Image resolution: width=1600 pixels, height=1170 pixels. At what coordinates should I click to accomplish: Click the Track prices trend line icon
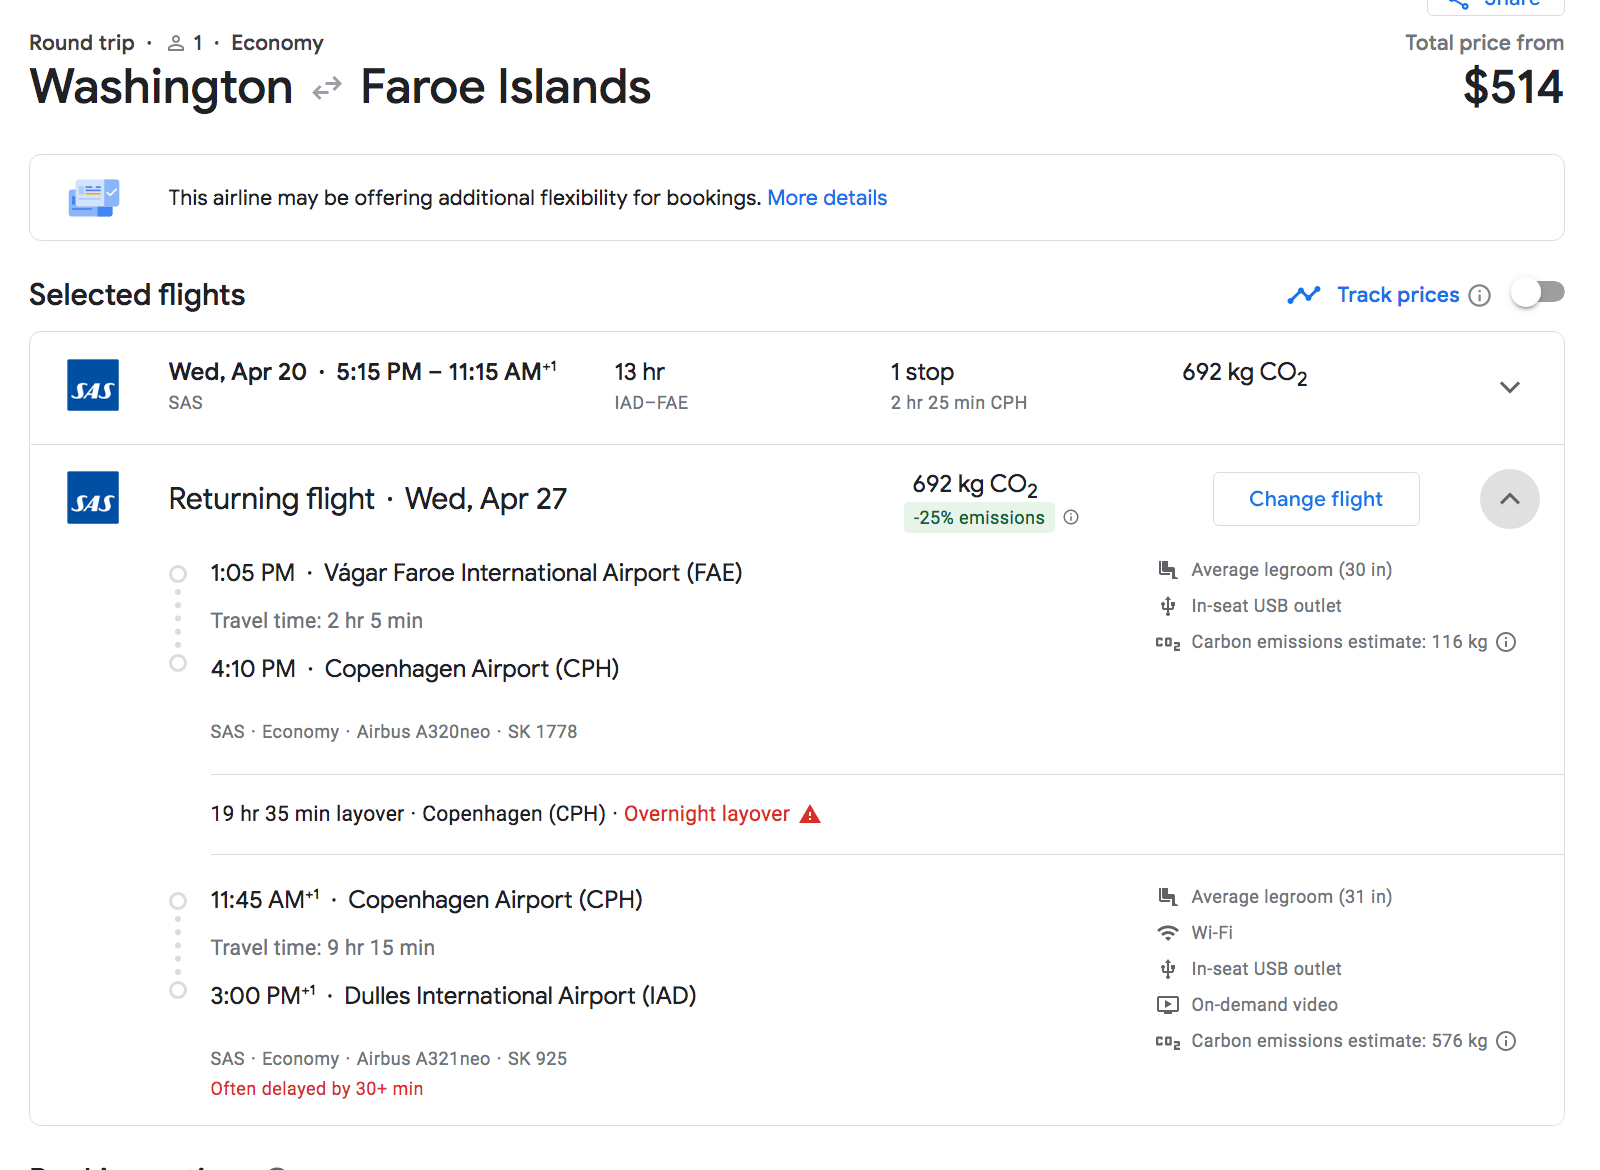pos(1303,295)
